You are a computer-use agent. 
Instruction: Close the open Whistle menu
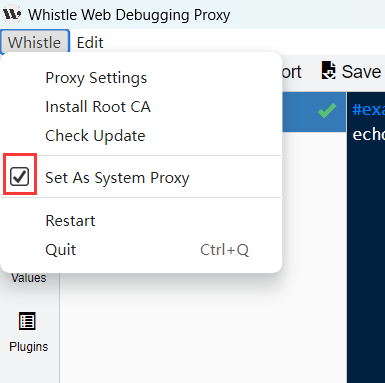pos(35,42)
